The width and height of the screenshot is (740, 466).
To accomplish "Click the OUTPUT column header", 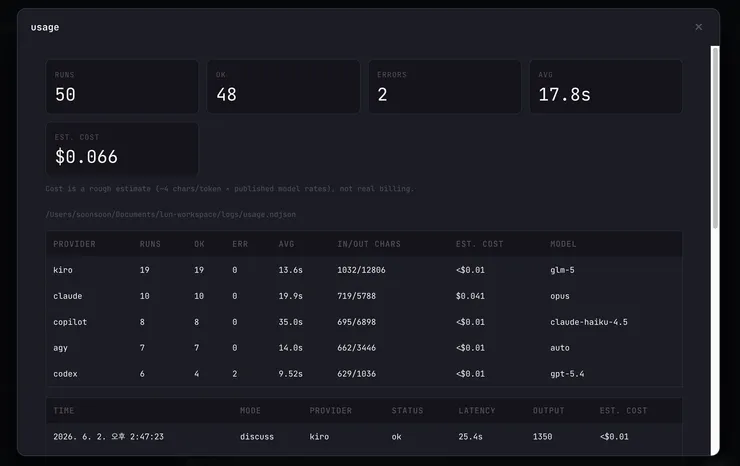I will 548,411.
